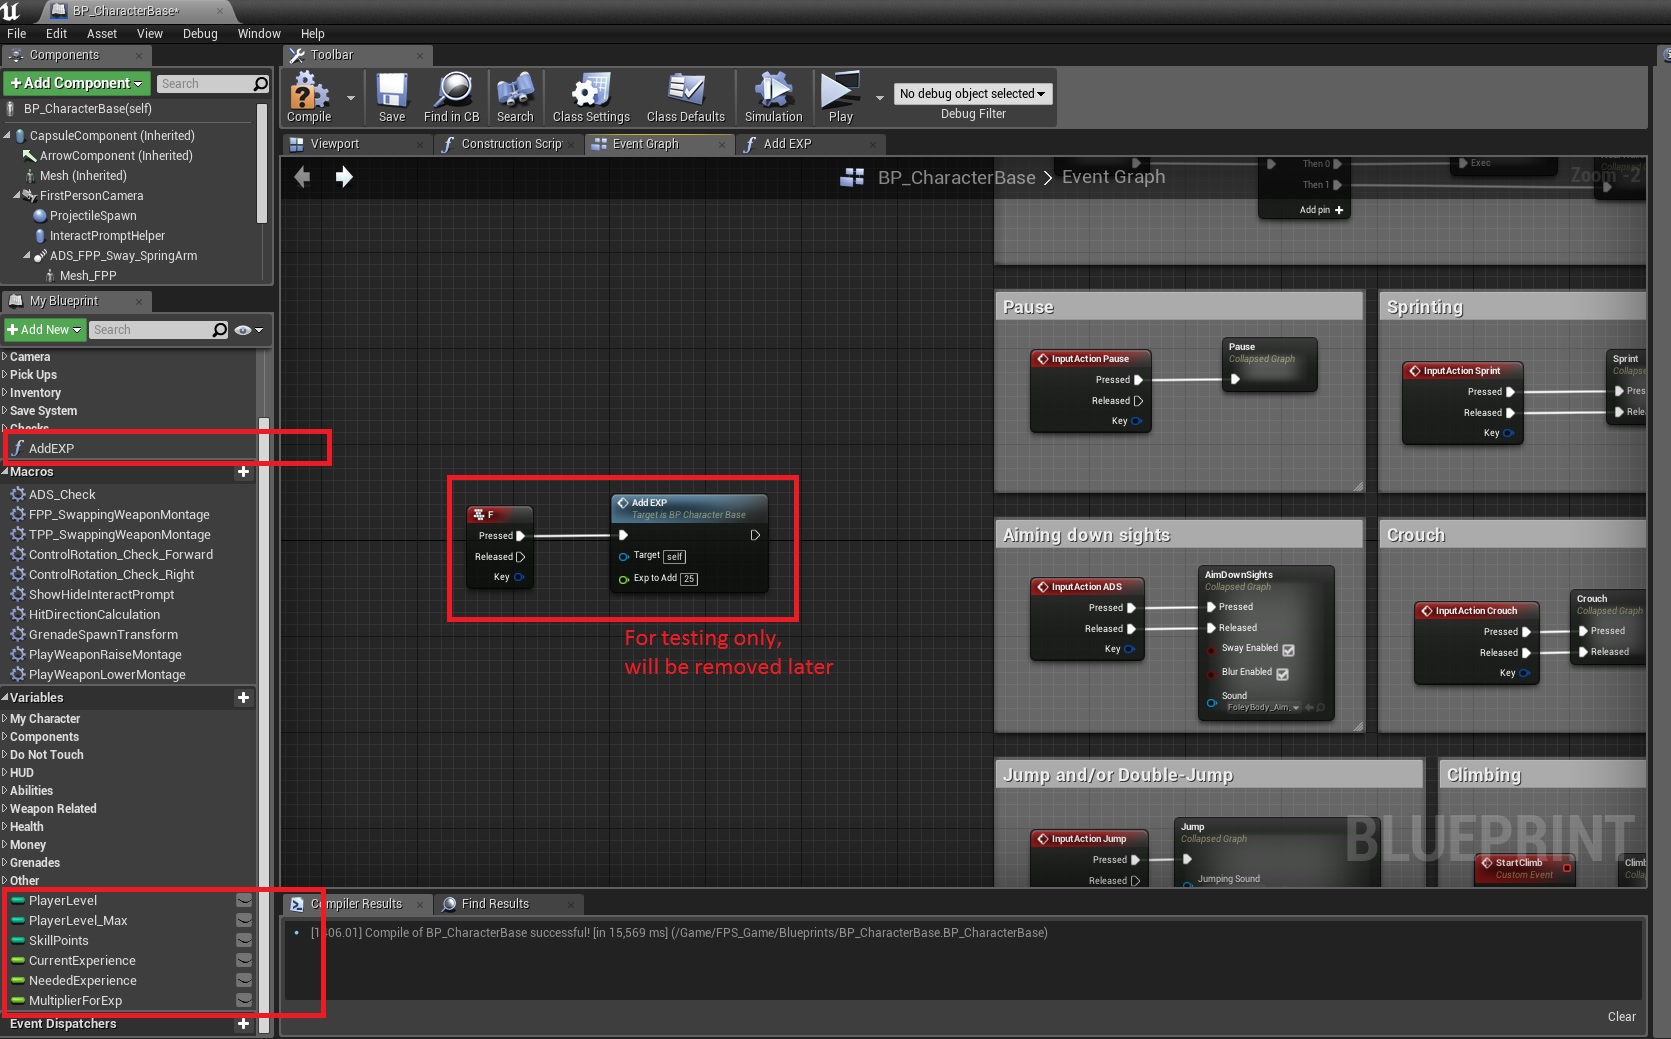This screenshot has width=1671, height=1039.
Task: Switch to the Construction Script tab
Action: 510,144
